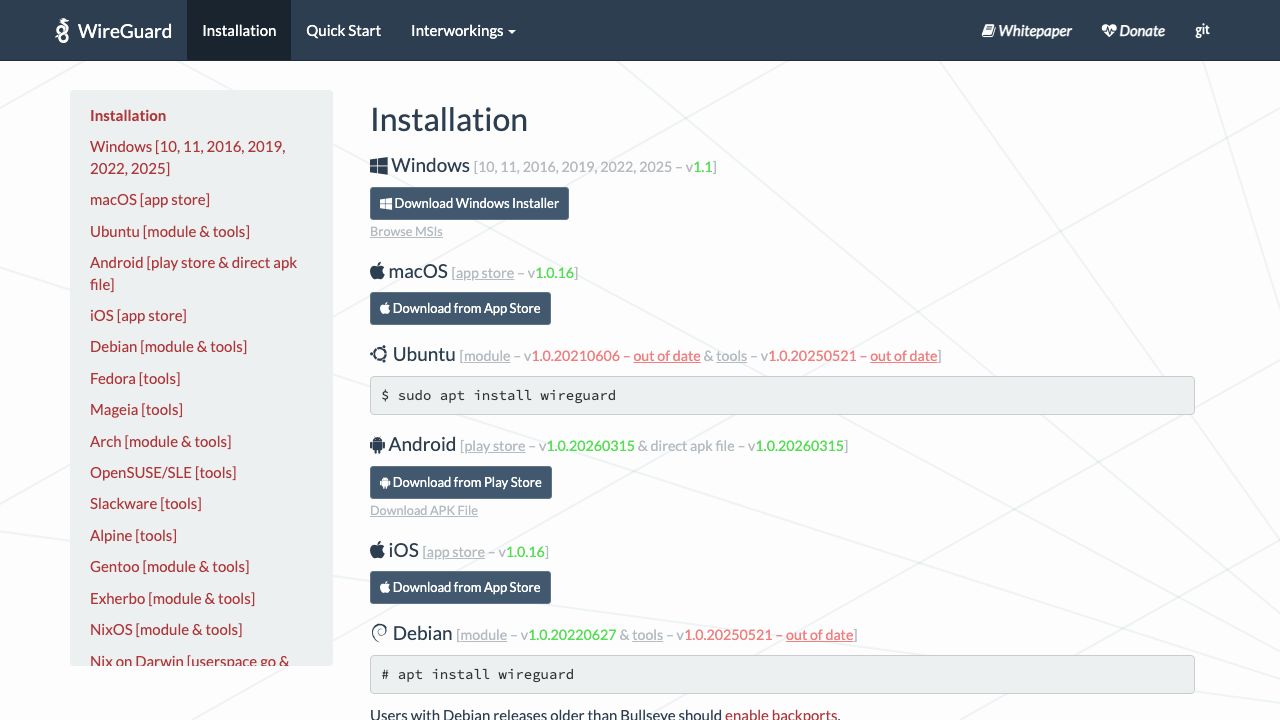Click Ubuntu module out of date link
This screenshot has height=720, width=1280.
click(x=667, y=356)
